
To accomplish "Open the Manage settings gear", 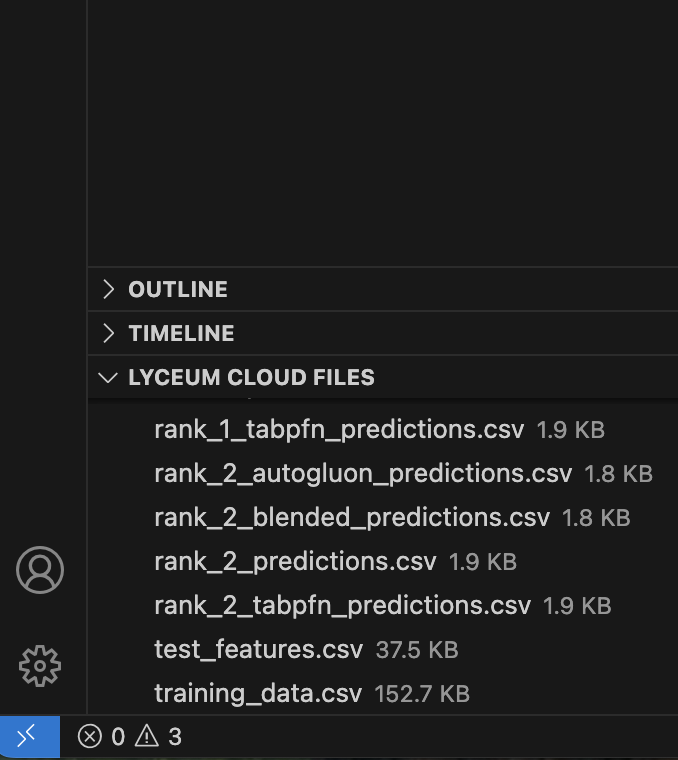I will coord(40,665).
